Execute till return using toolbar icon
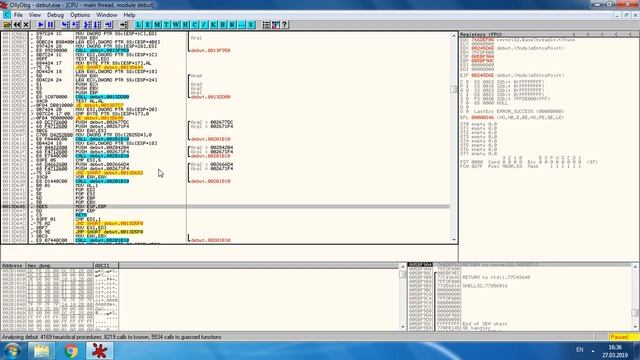 tap(109, 25)
